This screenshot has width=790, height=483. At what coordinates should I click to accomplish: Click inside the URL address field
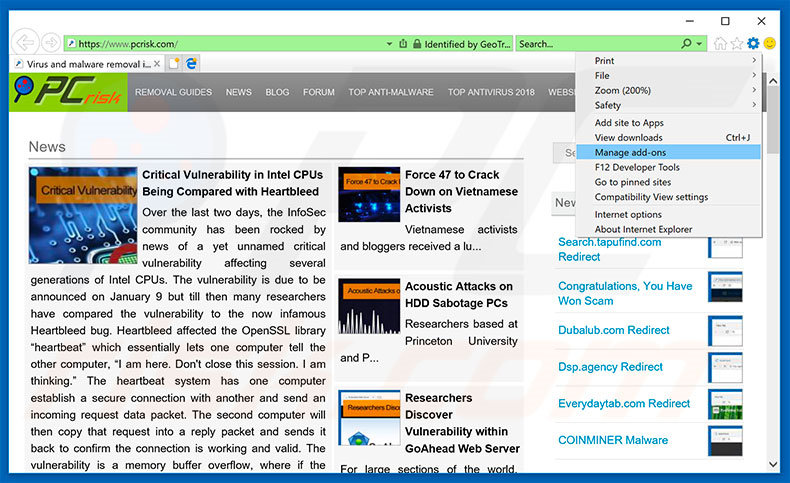[x=229, y=44]
